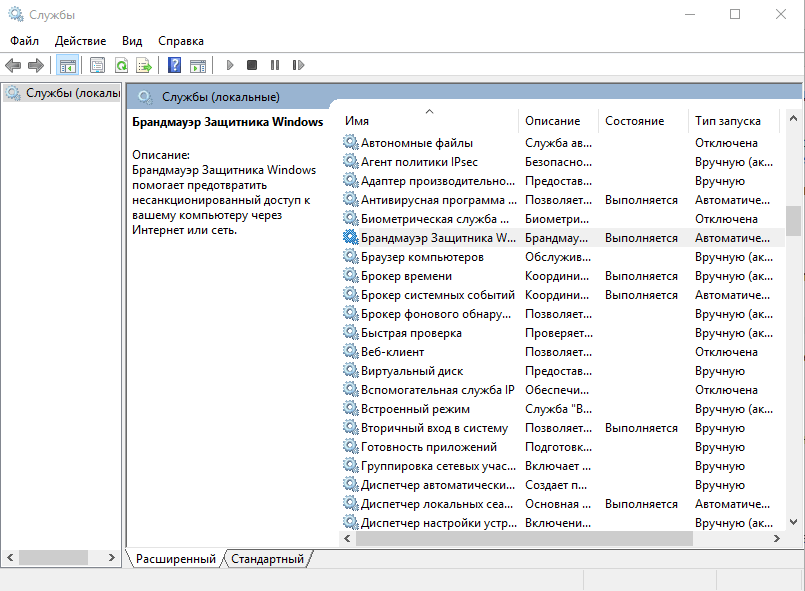The width and height of the screenshot is (805, 591).
Task: Select Вспомогательная служба IP service name
Action: pyautogui.click(x=437, y=390)
